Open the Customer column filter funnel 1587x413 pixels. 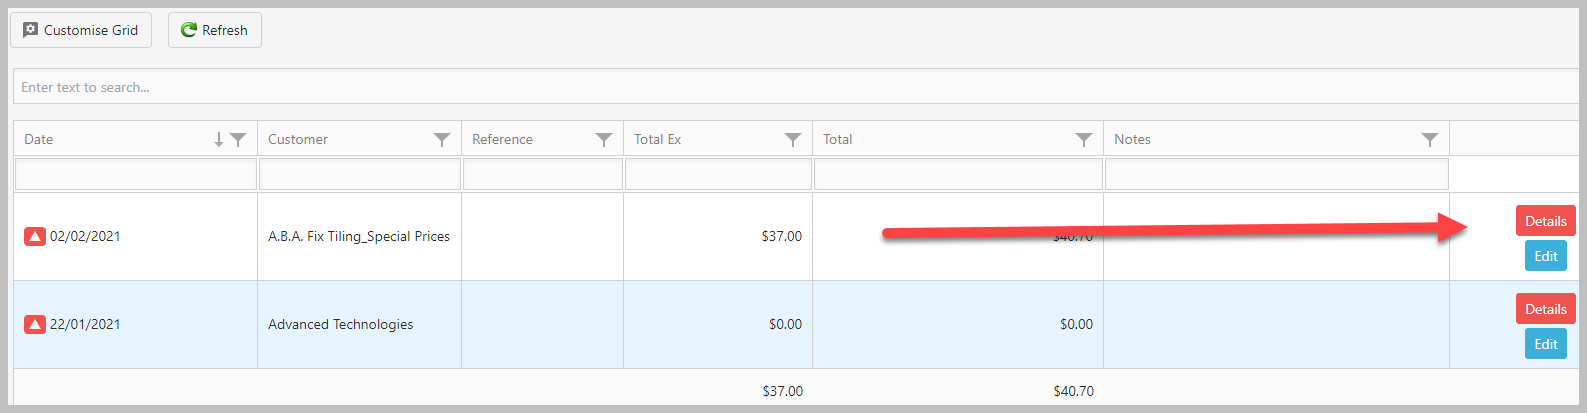coord(442,140)
